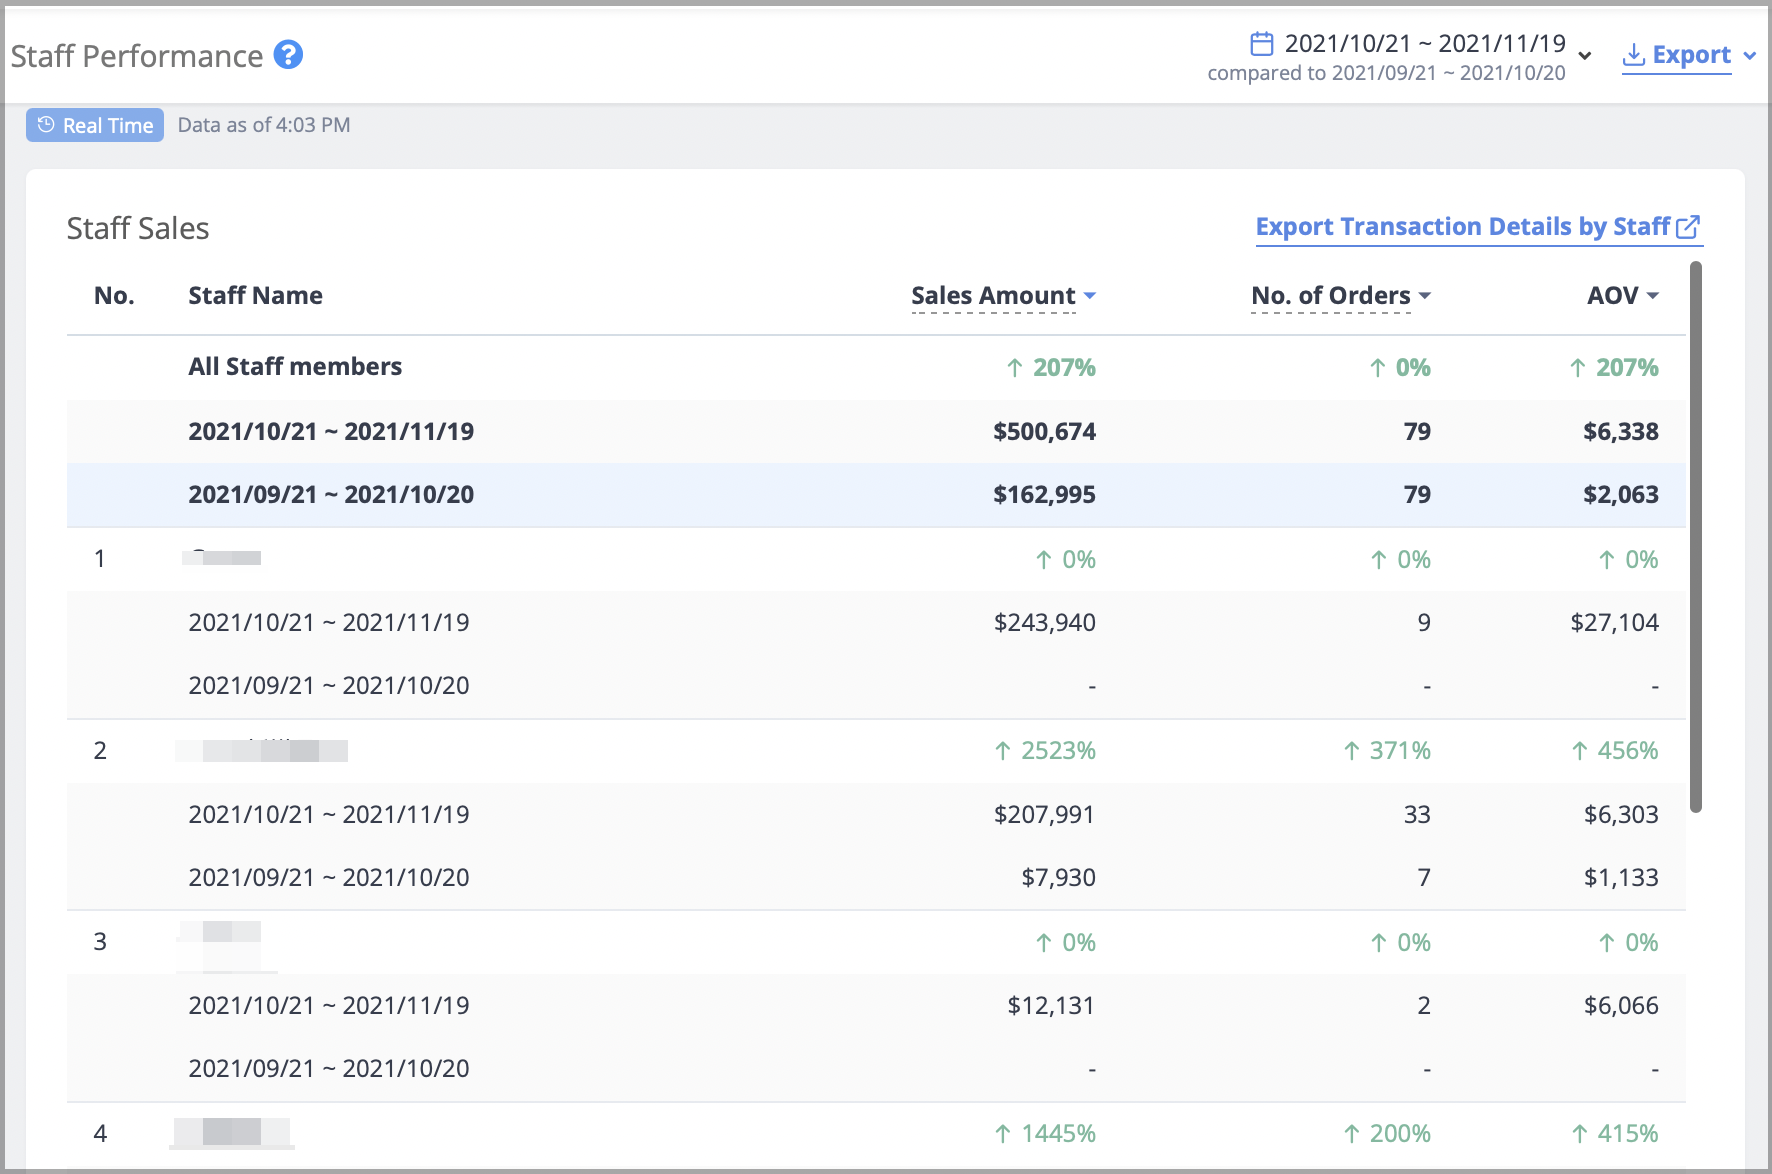Click the Staff Sales table scrollbar
This screenshot has height=1174, width=1772.
pyautogui.click(x=1695, y=537)
